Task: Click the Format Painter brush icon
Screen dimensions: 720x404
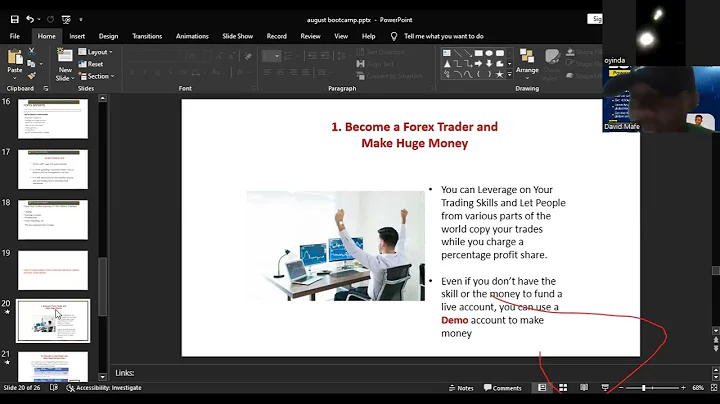Action: tap(31, 76)
